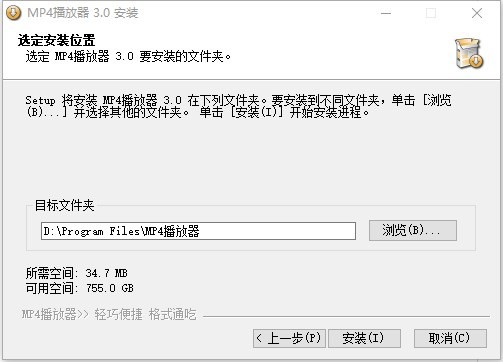Click the grey header divider below subtitle

[251, 79]
